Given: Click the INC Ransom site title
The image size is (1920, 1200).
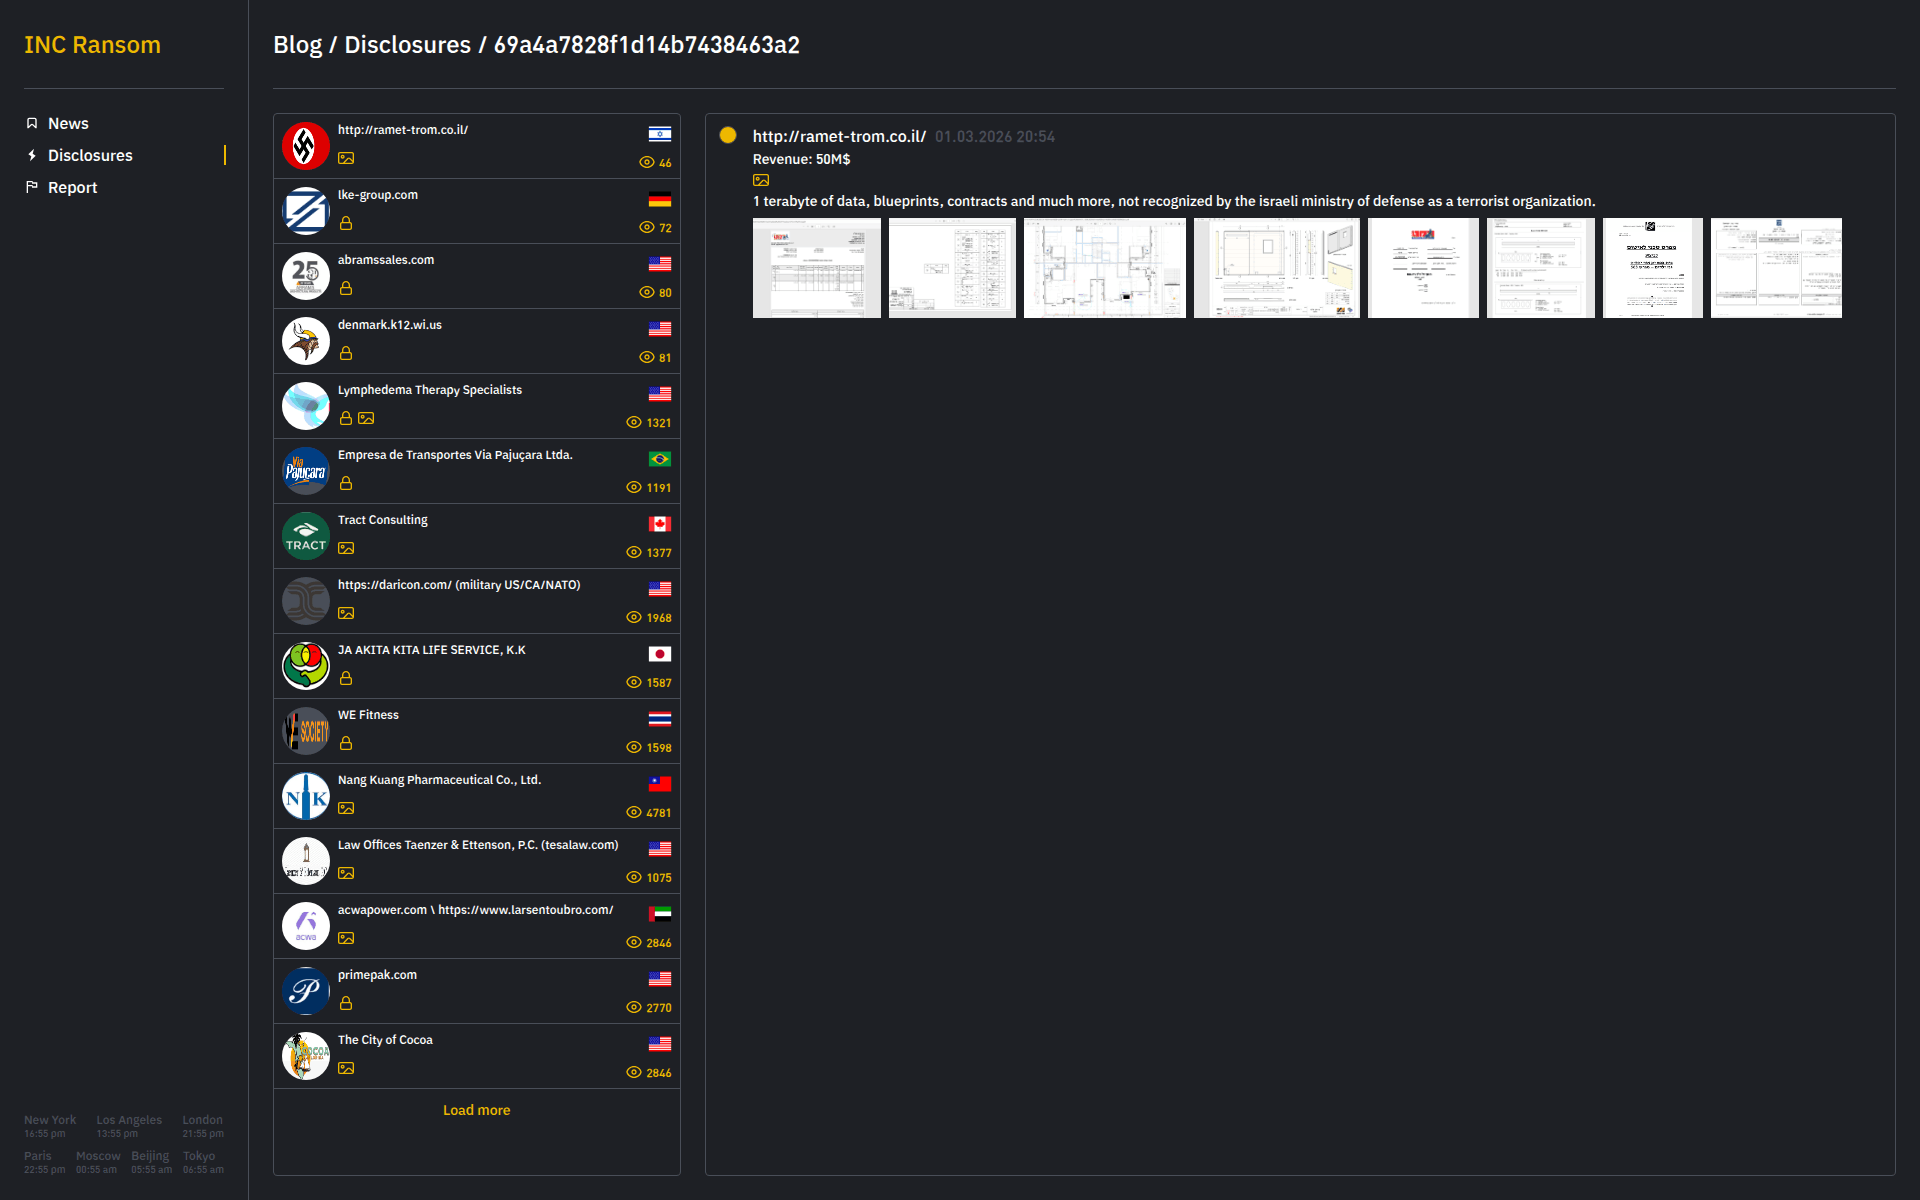Looking at the screenshot, I should 92,45.
